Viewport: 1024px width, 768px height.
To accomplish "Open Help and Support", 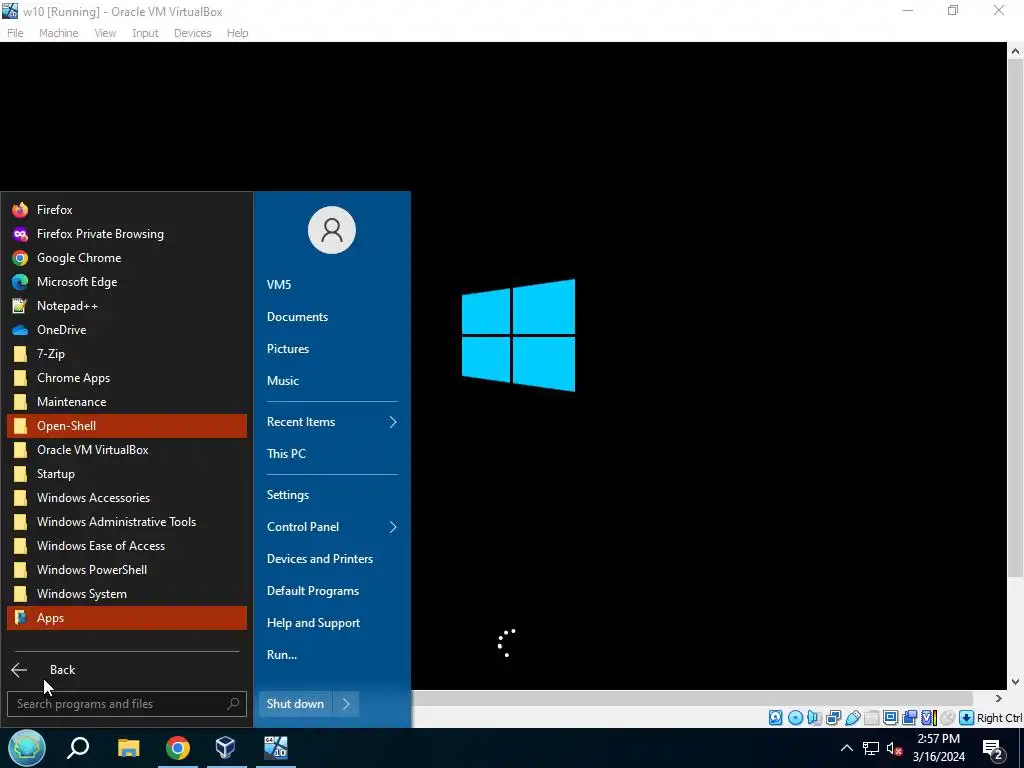I will pyautogui.click(x=332, y=623).
